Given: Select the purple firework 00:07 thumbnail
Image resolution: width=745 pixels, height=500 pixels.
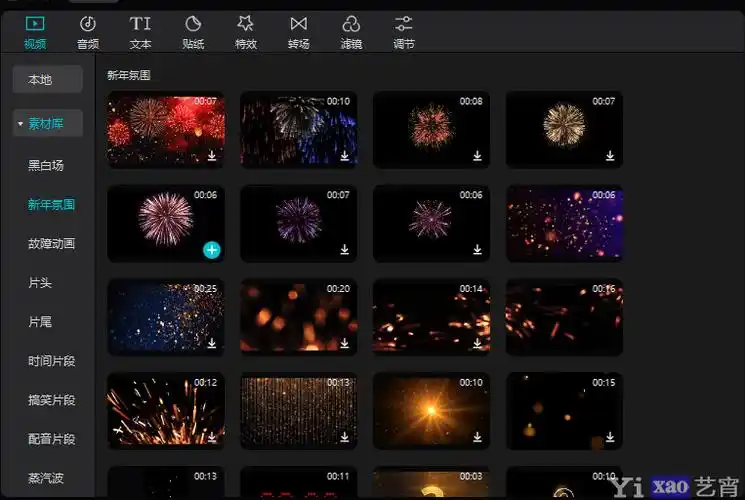Looking at the screenshot, I should (x=299, y=223).
